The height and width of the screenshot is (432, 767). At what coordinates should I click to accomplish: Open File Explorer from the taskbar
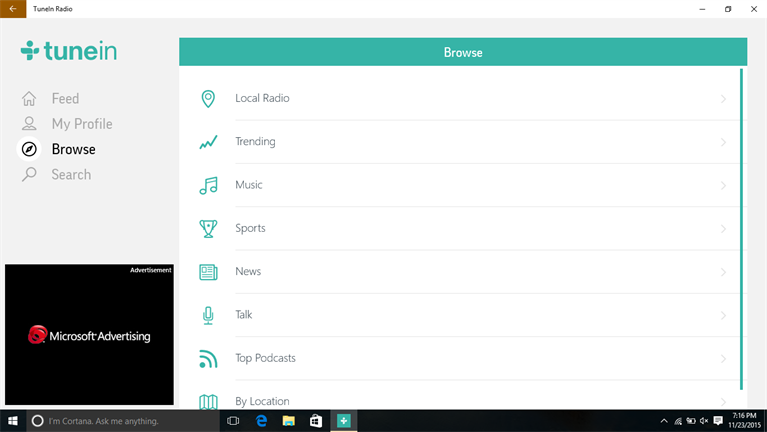[289, 421]
